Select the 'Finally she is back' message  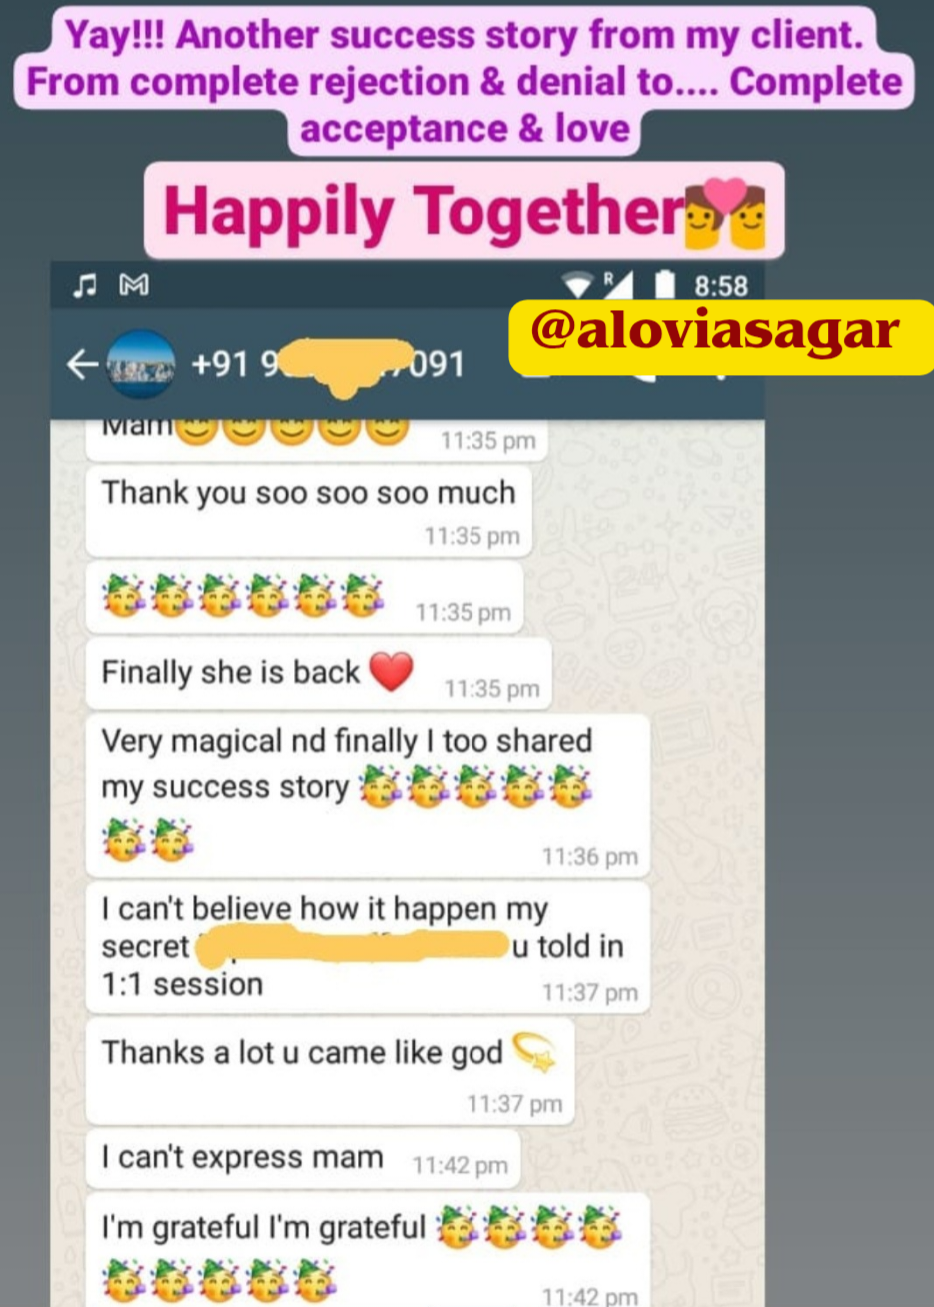[x=319, y=674]
